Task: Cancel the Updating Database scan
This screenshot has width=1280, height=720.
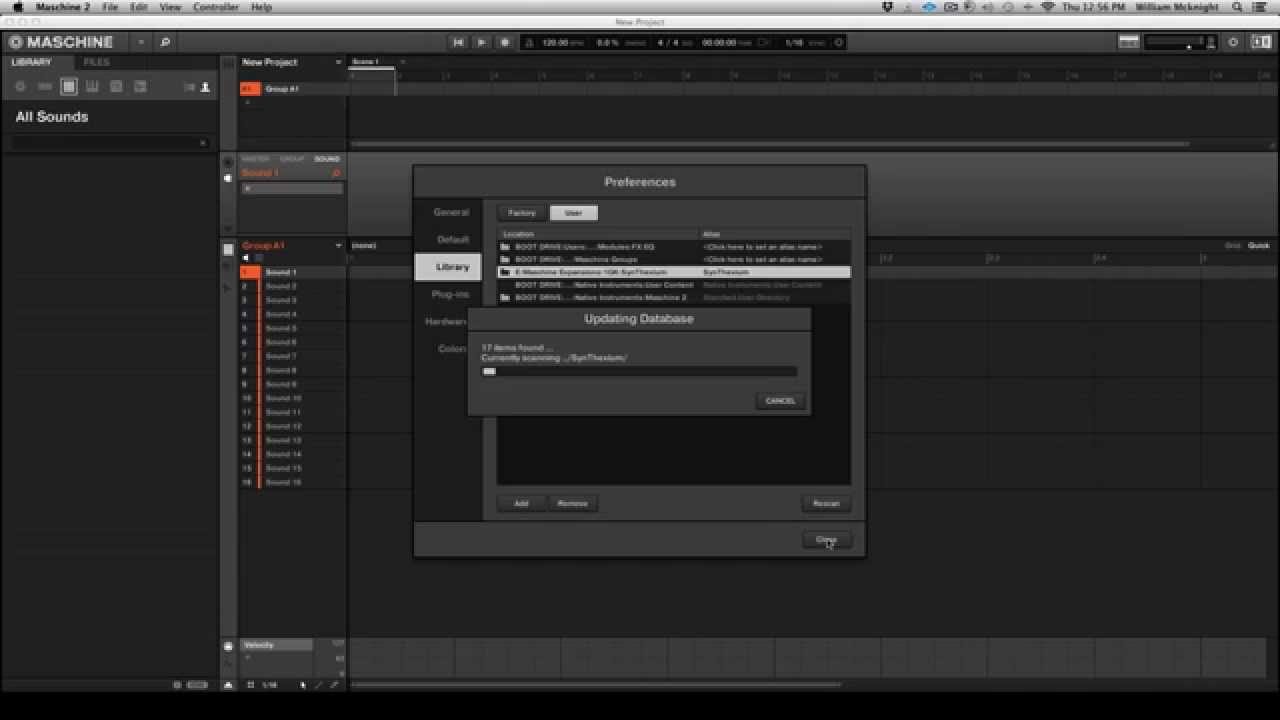Action: tap(780, 401)
